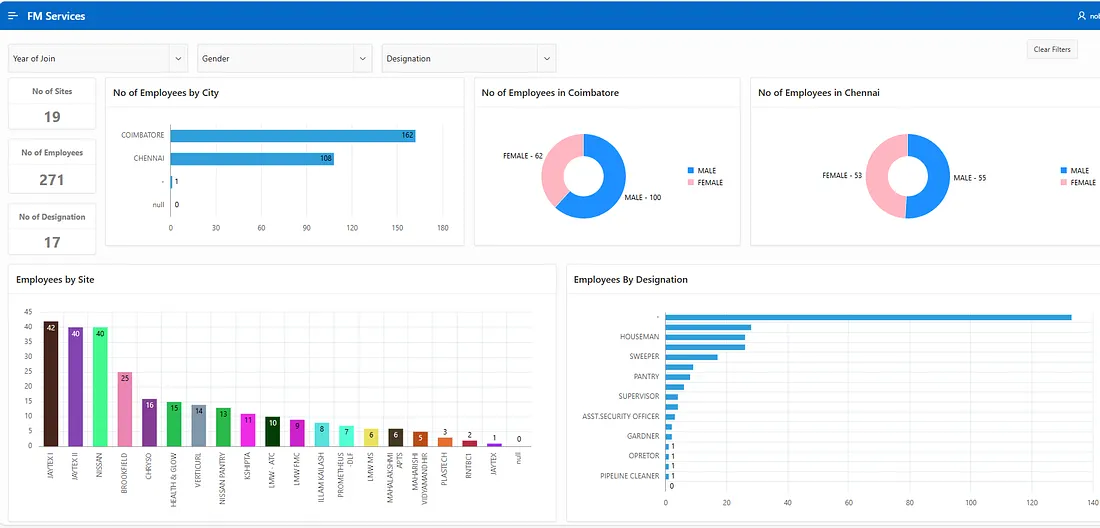Screen dimensions: 1100x528
Task: Click the longest bar in Employees By Designation
Action: (867, 317)
